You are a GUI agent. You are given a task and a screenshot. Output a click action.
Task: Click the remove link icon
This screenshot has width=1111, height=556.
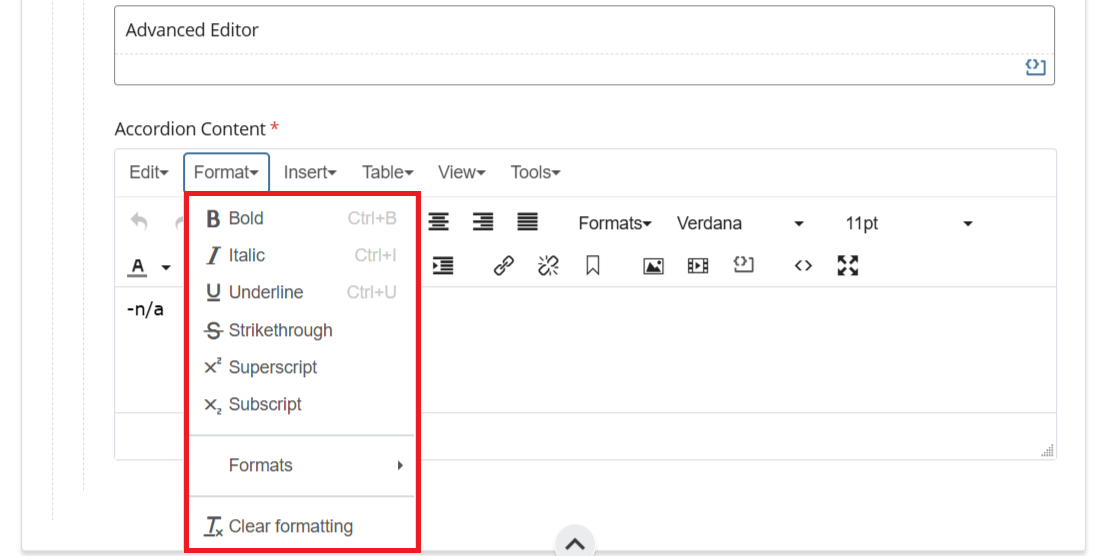548,266
